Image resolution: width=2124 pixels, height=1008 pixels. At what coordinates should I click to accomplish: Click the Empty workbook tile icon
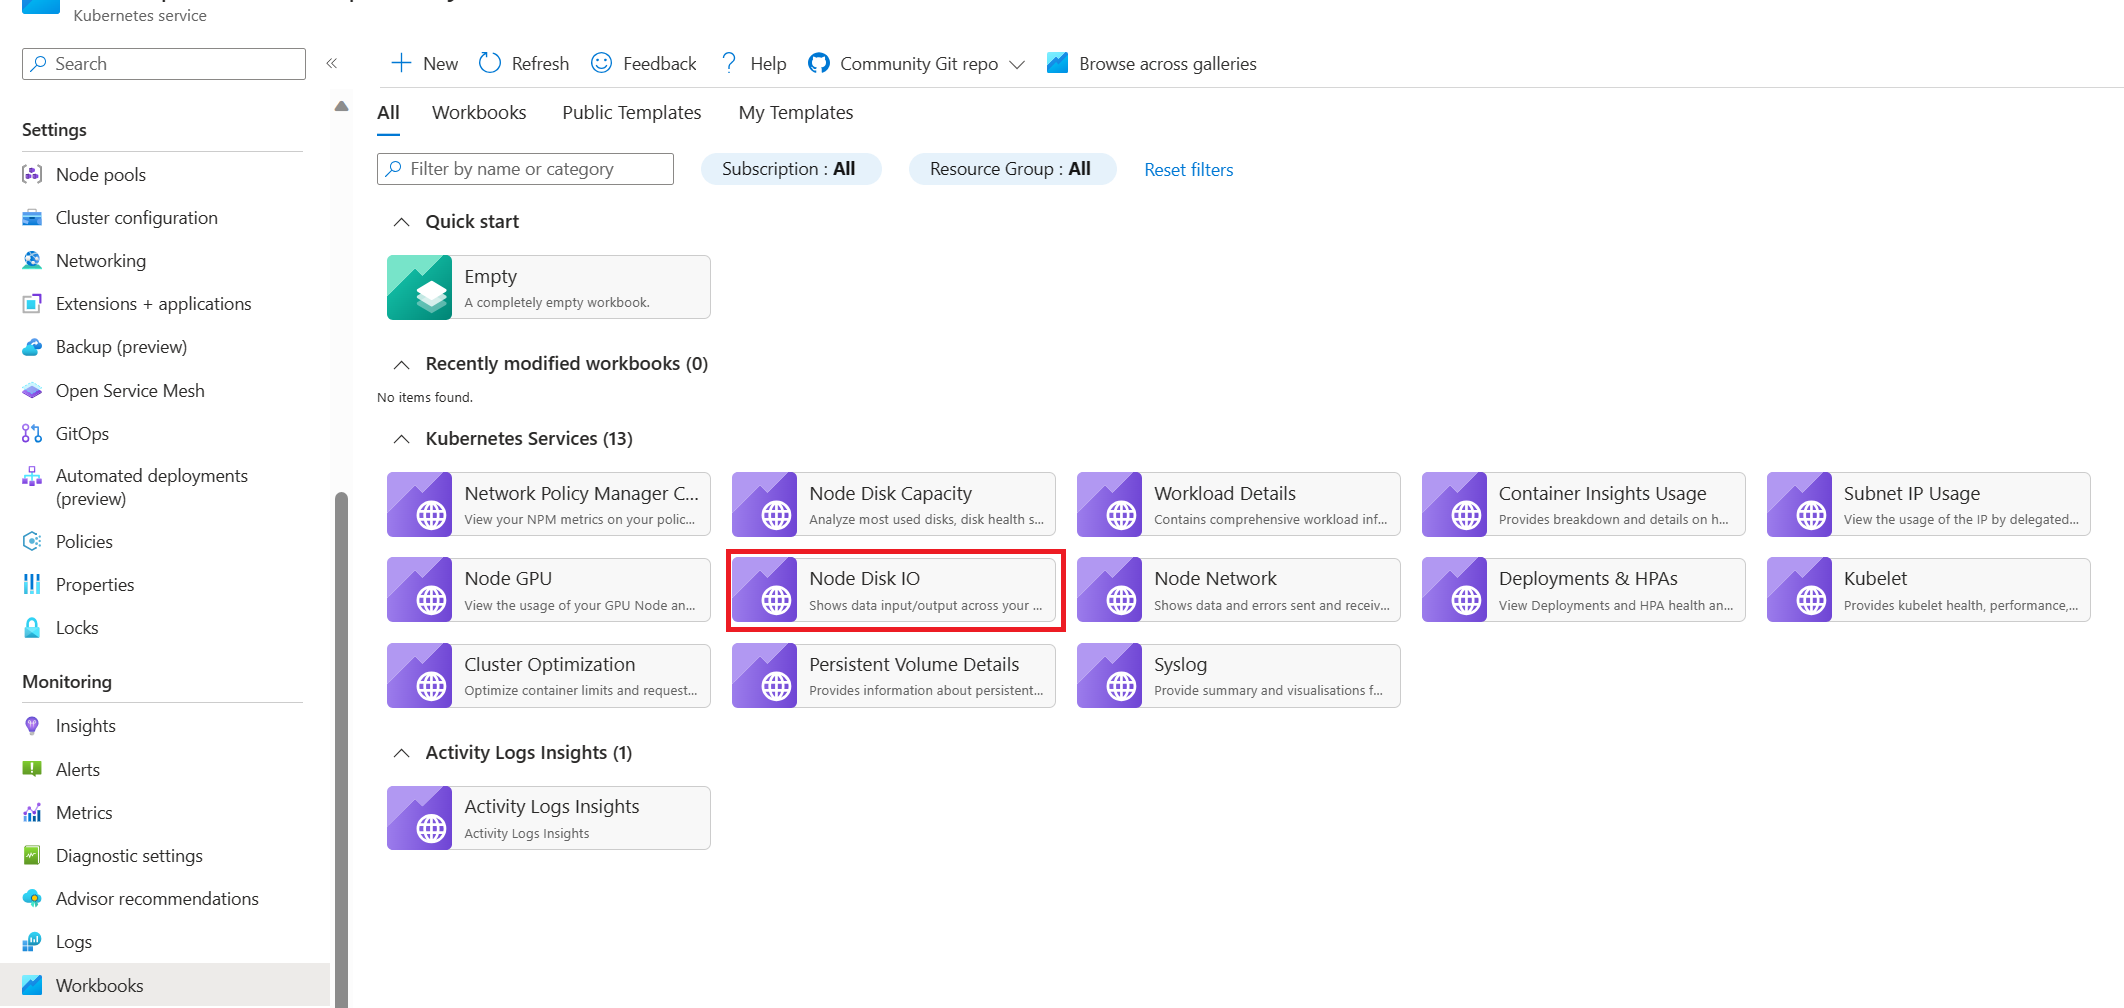coord(420,287)
